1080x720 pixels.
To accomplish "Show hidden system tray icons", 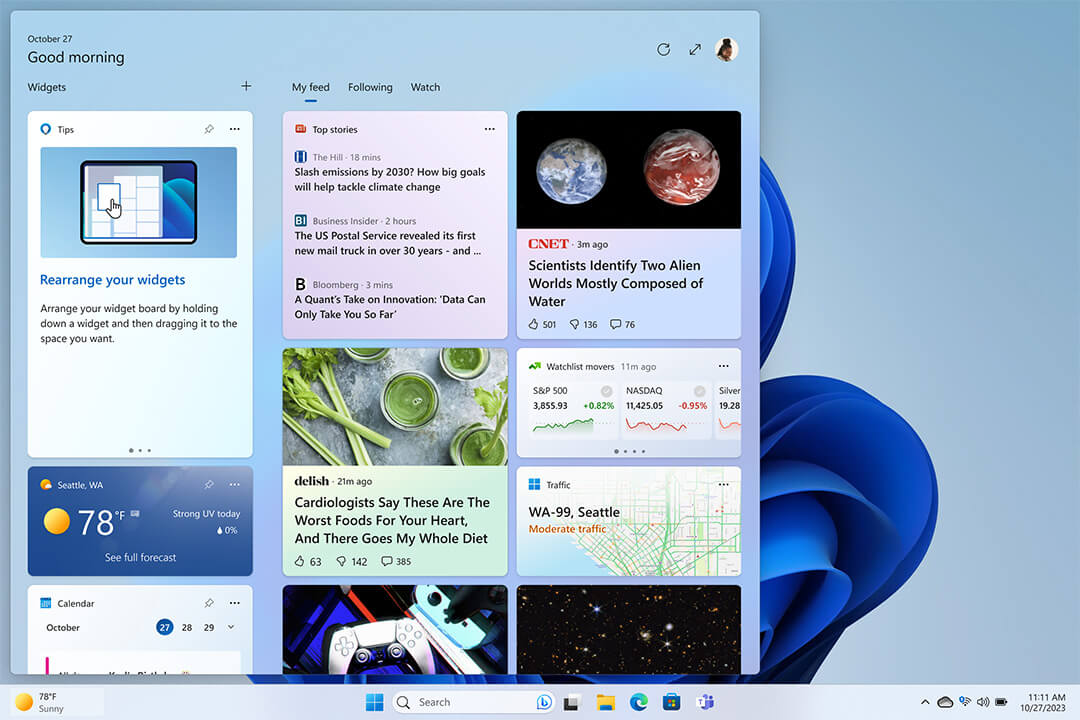I will click(x=925, y=702).
